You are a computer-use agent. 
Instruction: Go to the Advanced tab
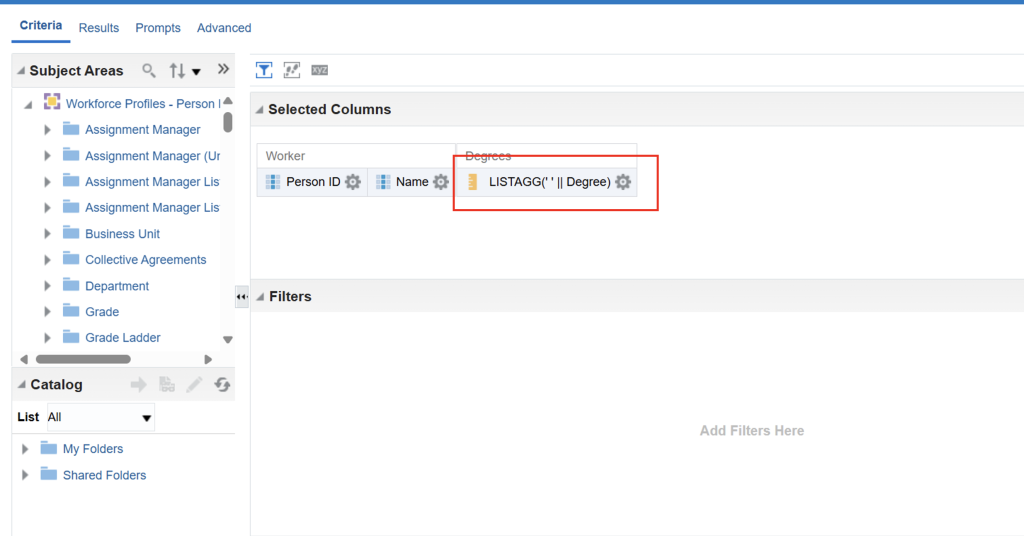pos(224,28)
